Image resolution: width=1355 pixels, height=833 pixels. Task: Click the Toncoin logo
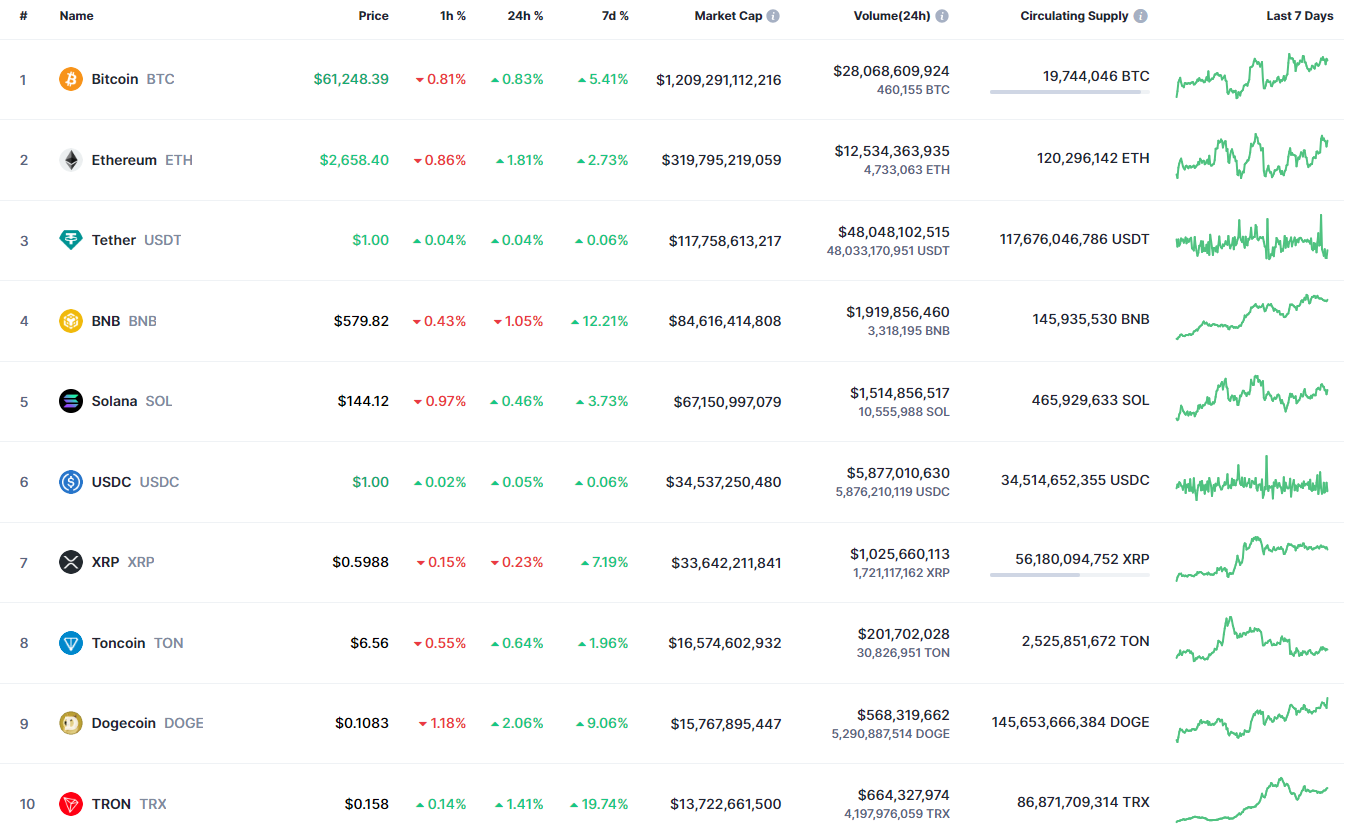click(x=70, y=643)
